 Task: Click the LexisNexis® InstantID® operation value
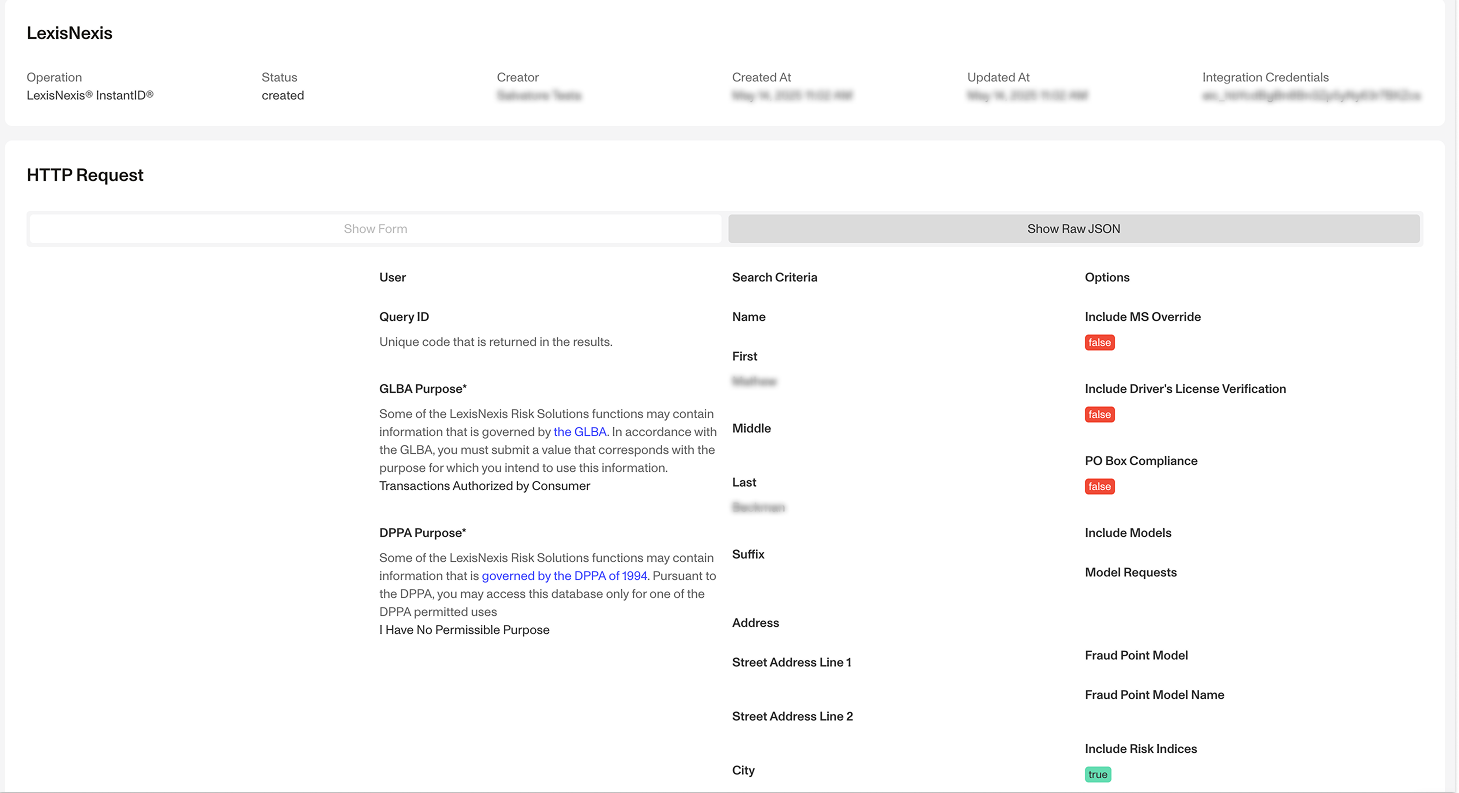tap(90, 96)
